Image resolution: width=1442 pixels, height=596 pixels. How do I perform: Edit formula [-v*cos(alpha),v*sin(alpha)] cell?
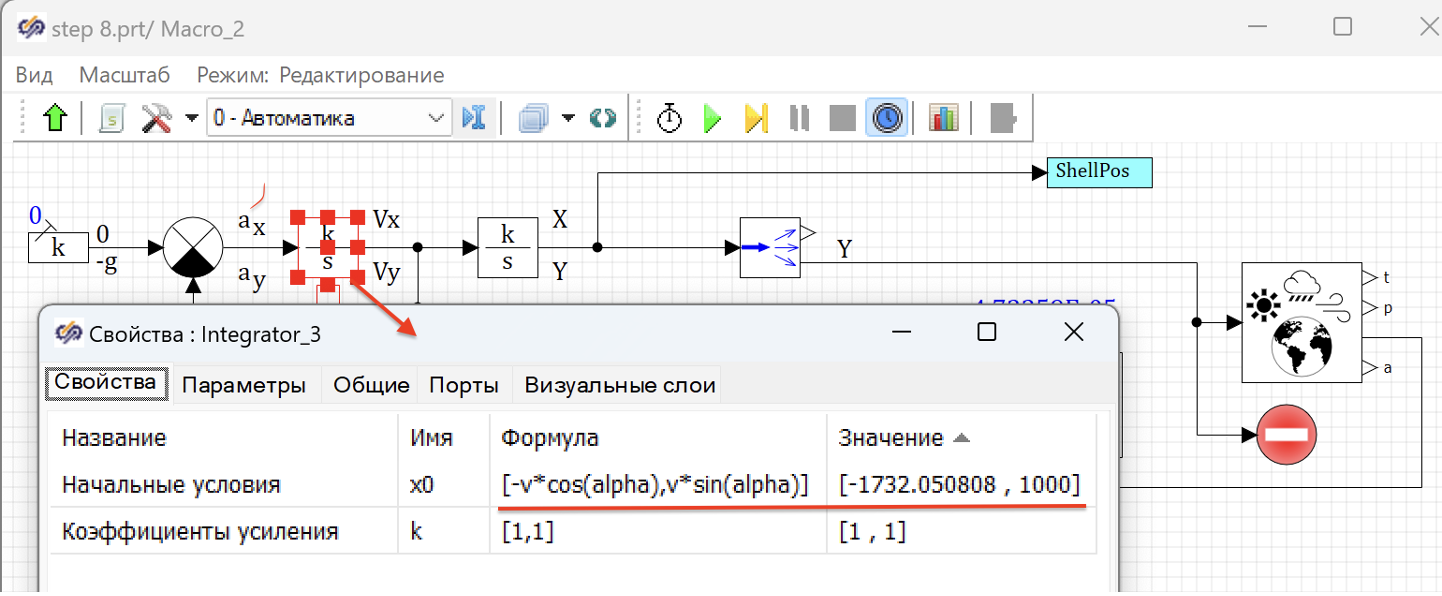coord(659,485)
